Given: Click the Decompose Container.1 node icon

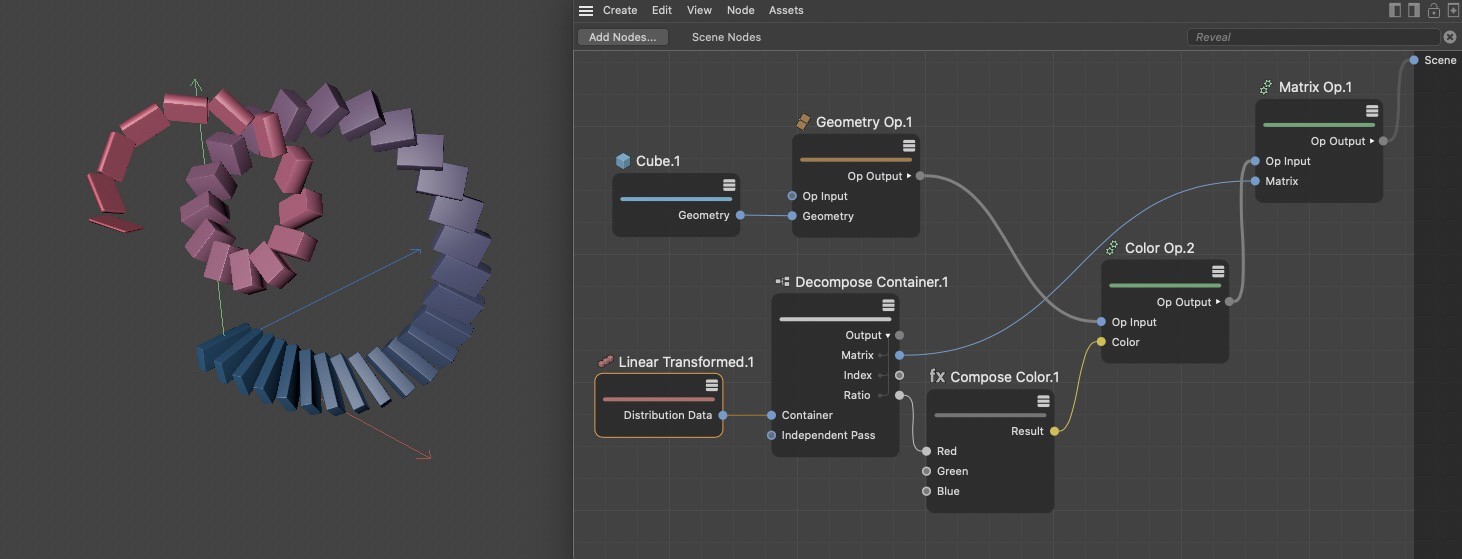Looking at the screenshot, I should [783, 282].
